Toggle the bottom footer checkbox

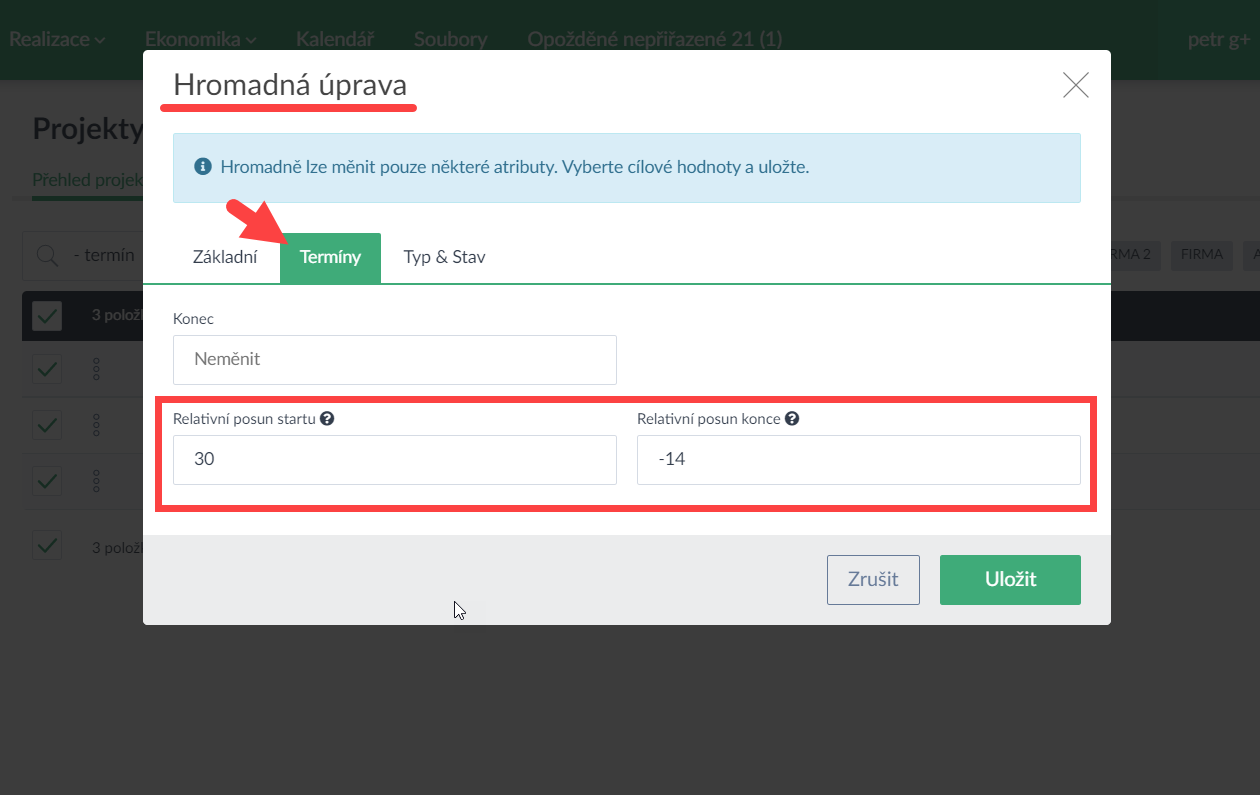click(x=47, y=546)
